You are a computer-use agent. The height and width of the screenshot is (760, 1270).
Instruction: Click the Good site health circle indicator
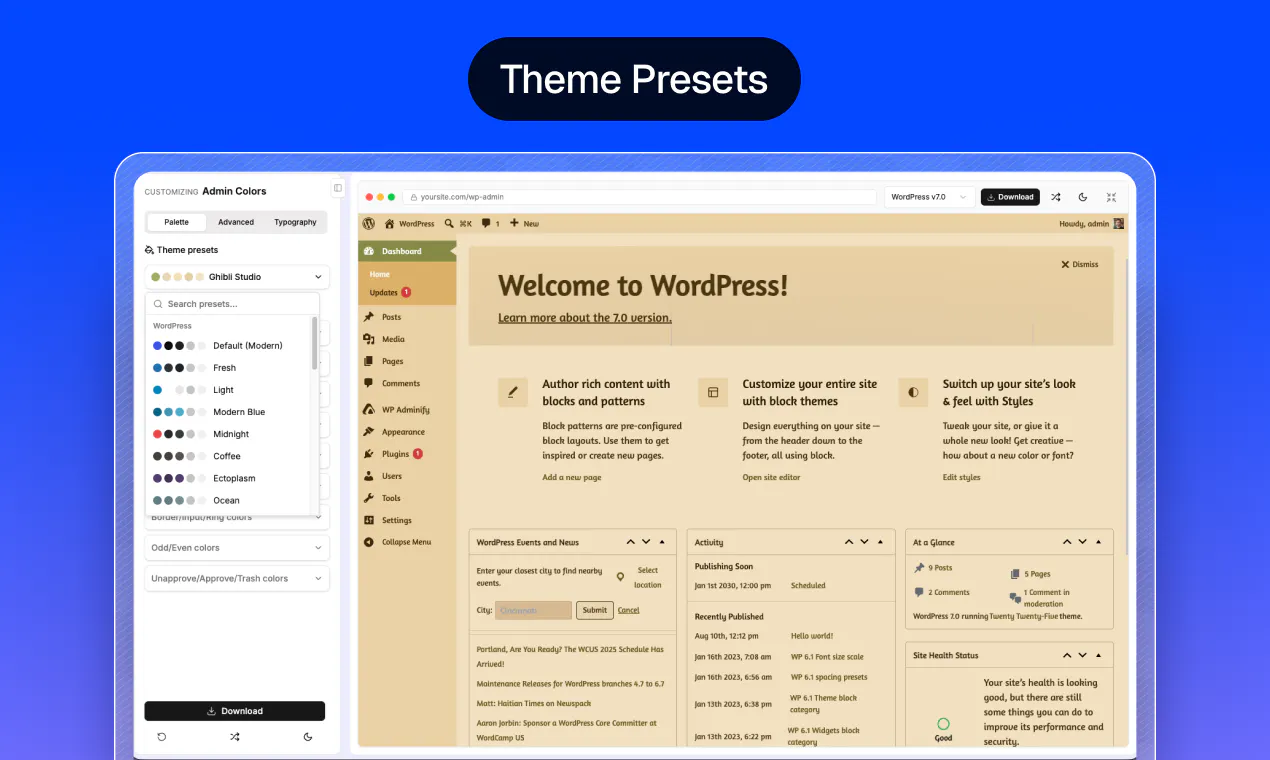click(x=943, y=723)
